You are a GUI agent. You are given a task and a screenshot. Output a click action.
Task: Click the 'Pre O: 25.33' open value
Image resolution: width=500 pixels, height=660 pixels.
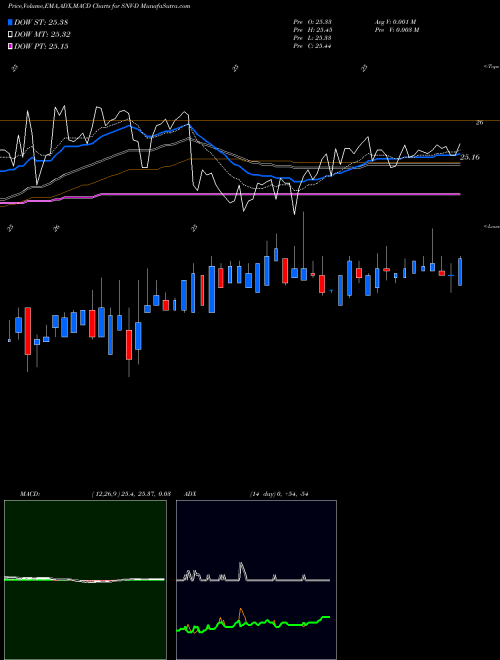point(312,22)
